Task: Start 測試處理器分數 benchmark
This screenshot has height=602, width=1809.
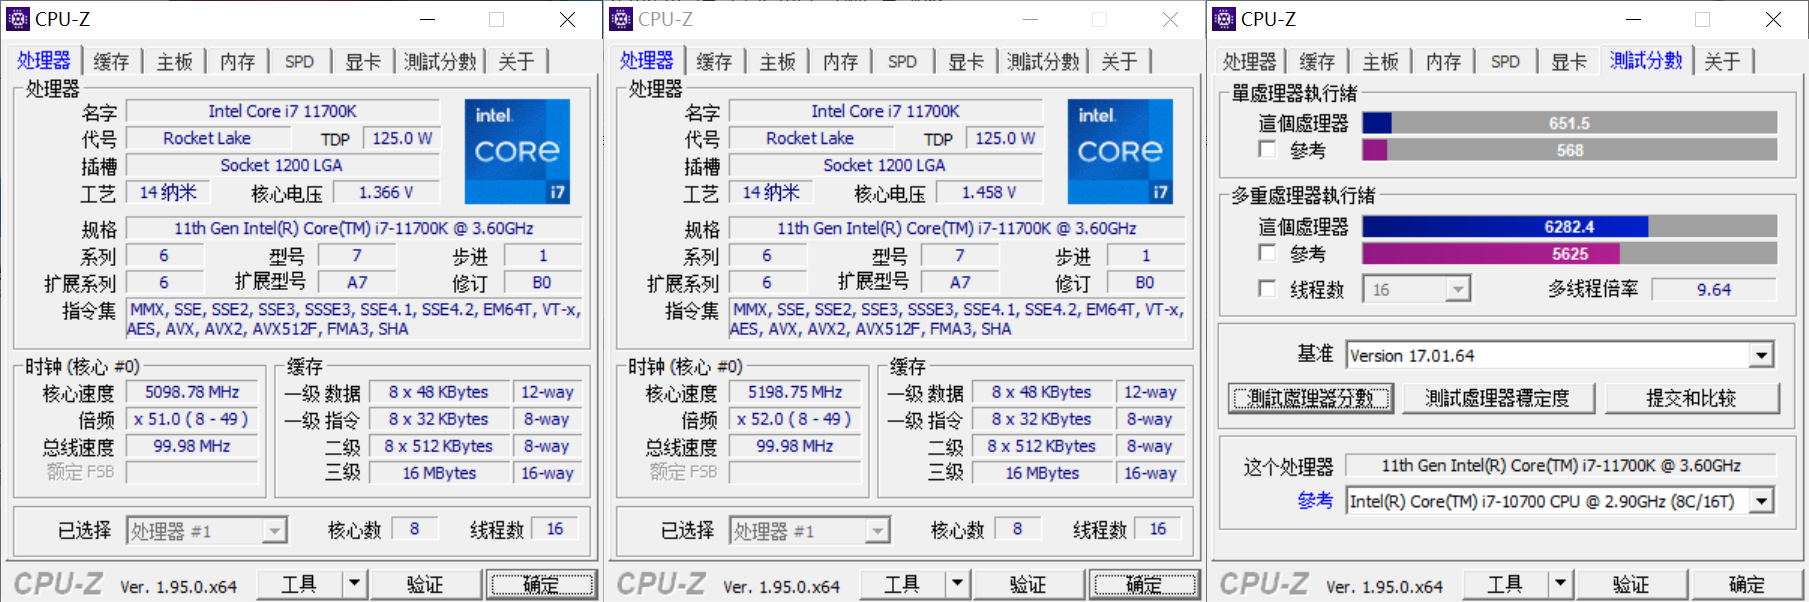Action: pyautogui.click(x=1311, y=398)
